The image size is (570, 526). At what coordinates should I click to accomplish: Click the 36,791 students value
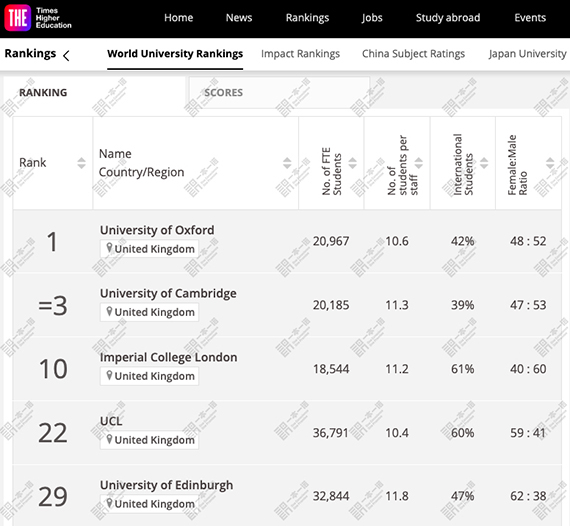330,433
